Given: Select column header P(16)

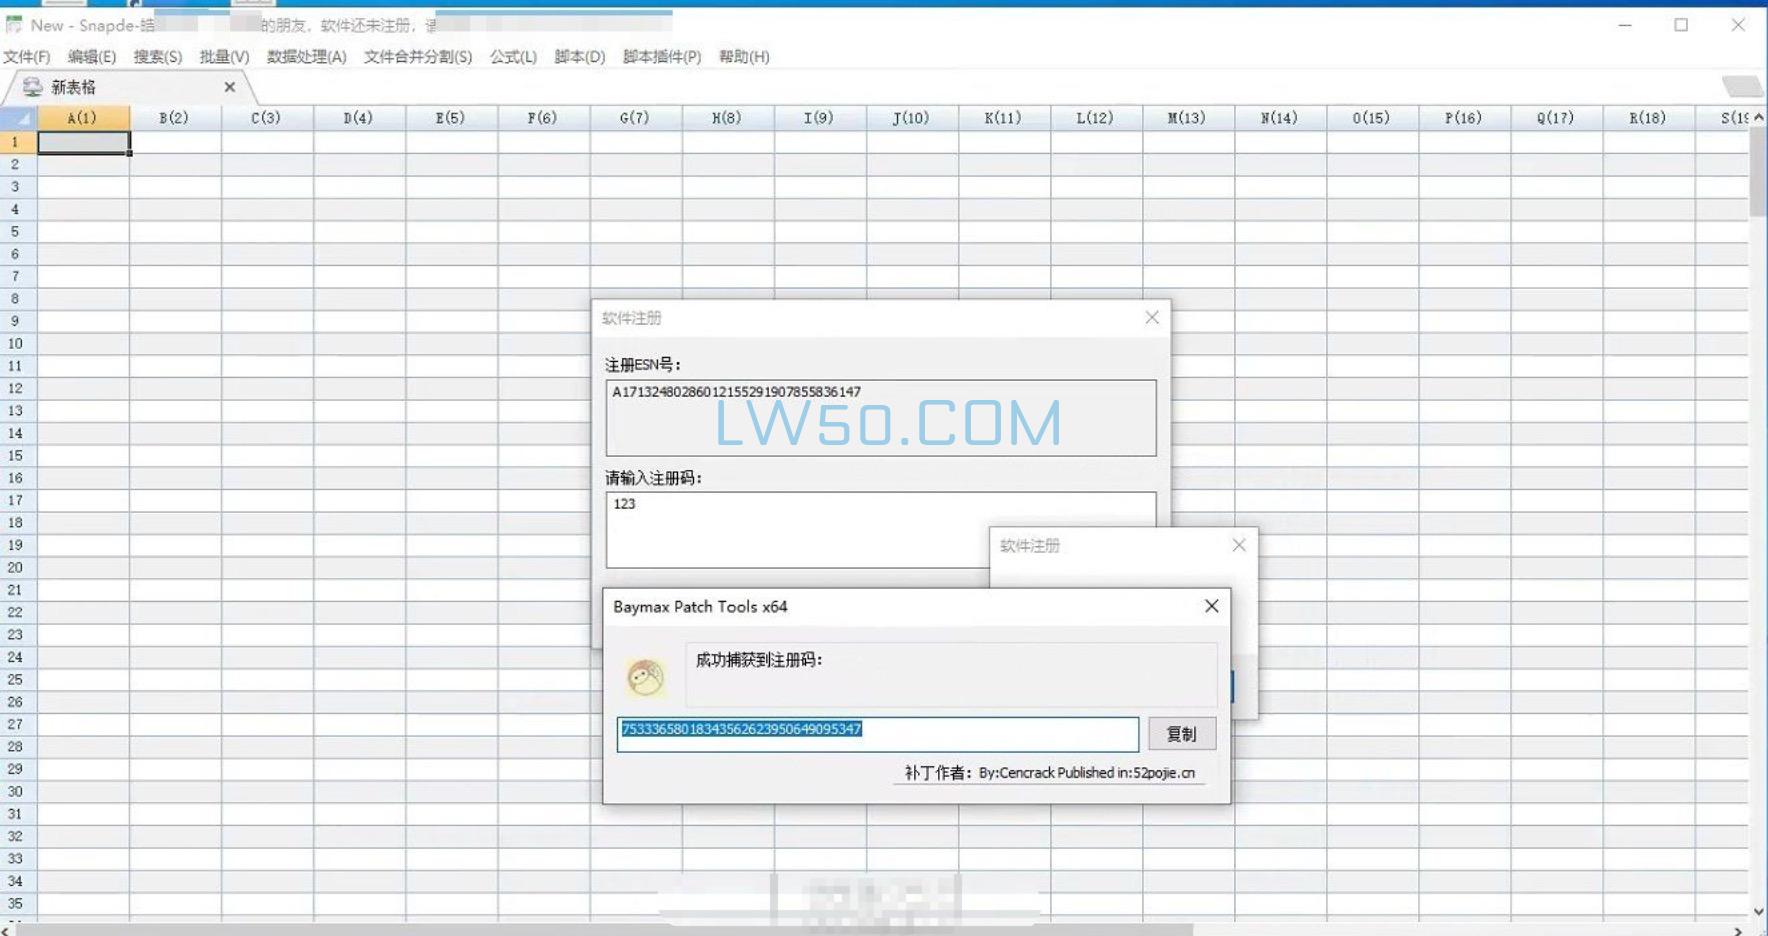Looking at the screenshot, I should [1464, 118].
